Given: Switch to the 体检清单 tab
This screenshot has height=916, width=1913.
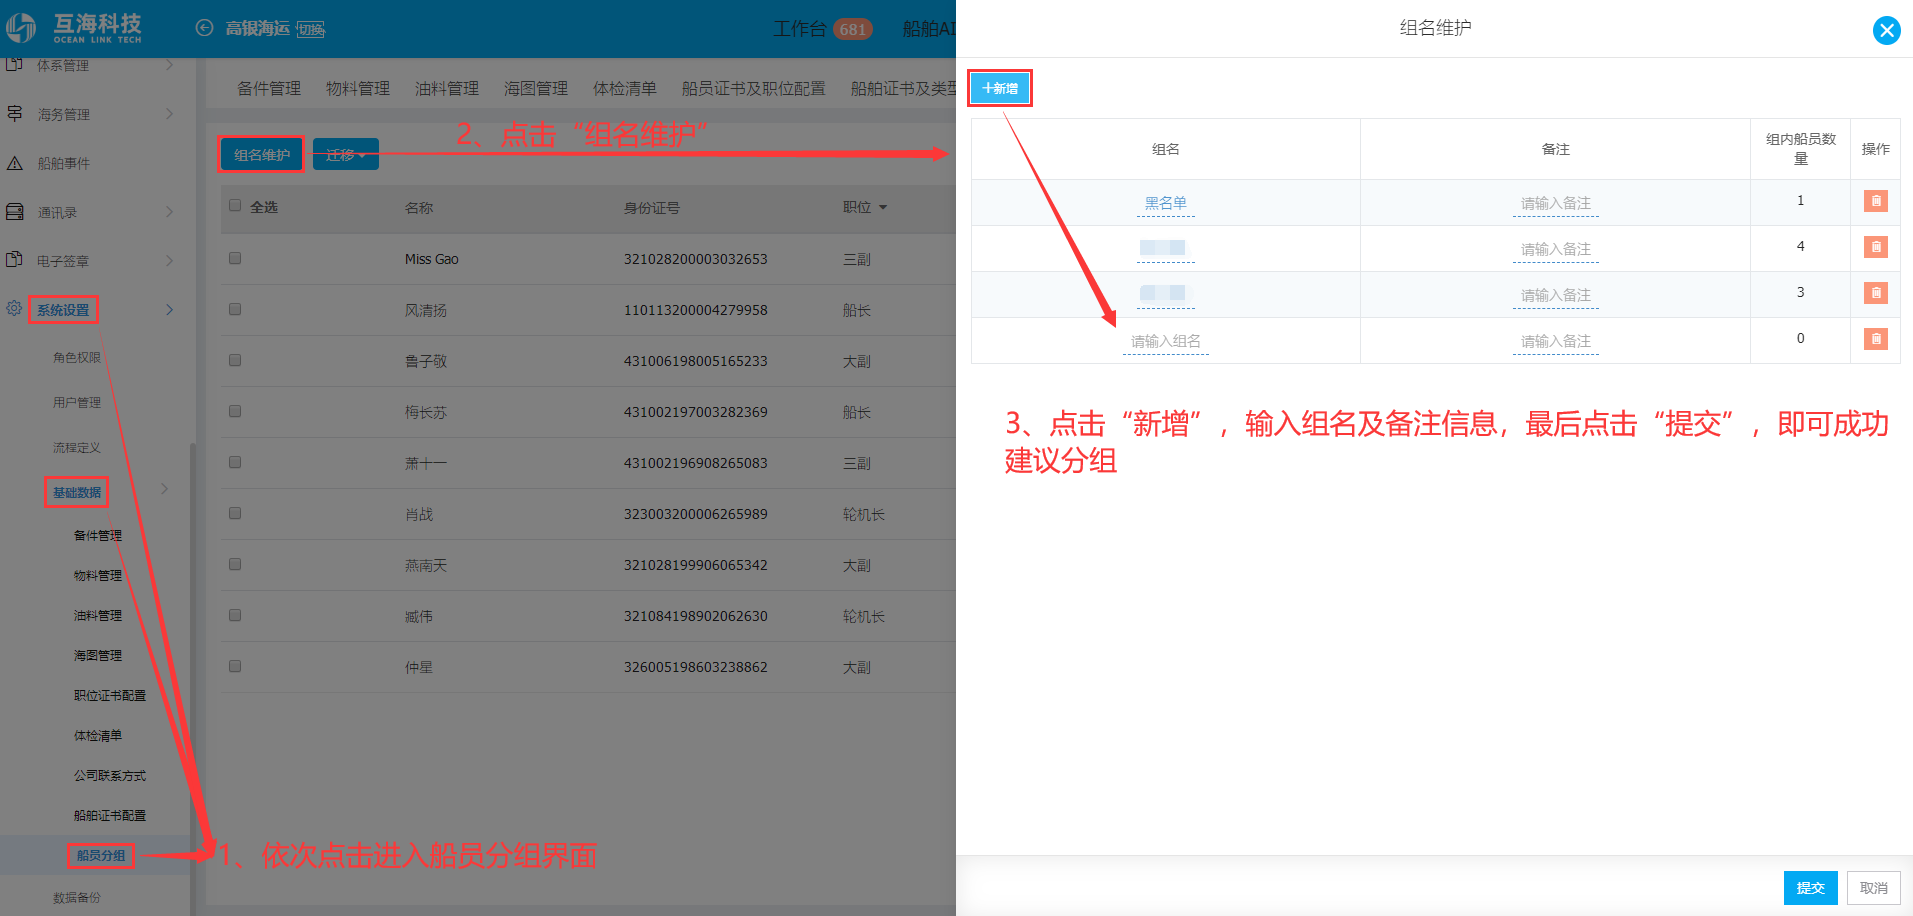Looking at the screenshot, I should (625, 88).
